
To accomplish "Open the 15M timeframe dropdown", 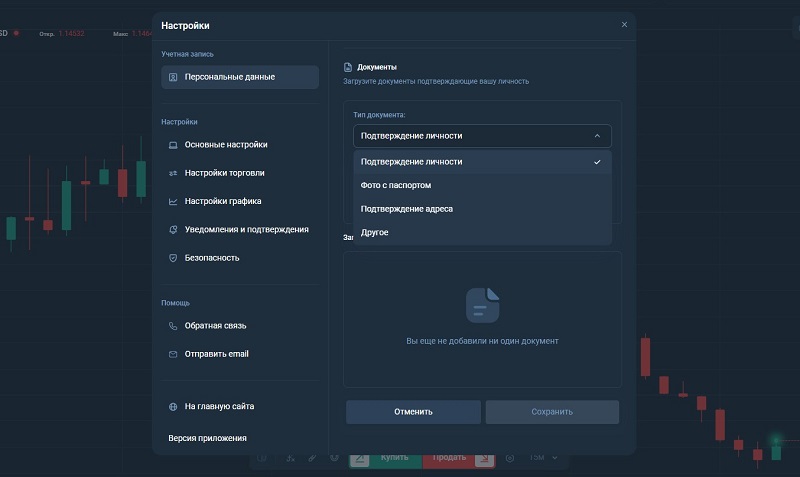I will [x=543, y=458].
